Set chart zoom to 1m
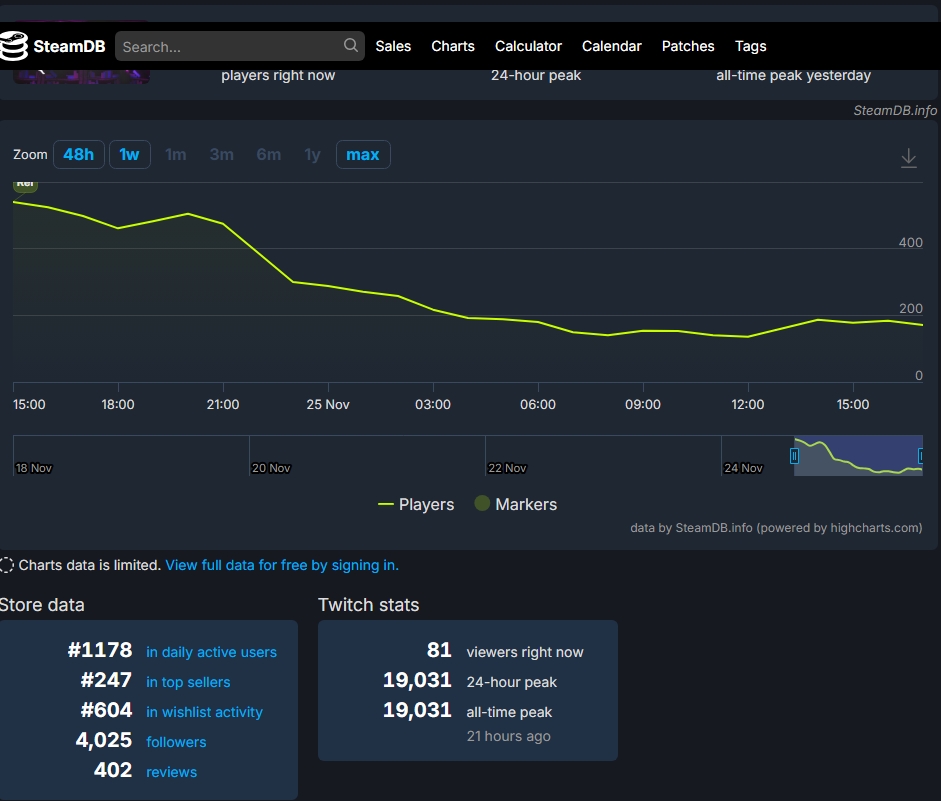 [176, 155]
